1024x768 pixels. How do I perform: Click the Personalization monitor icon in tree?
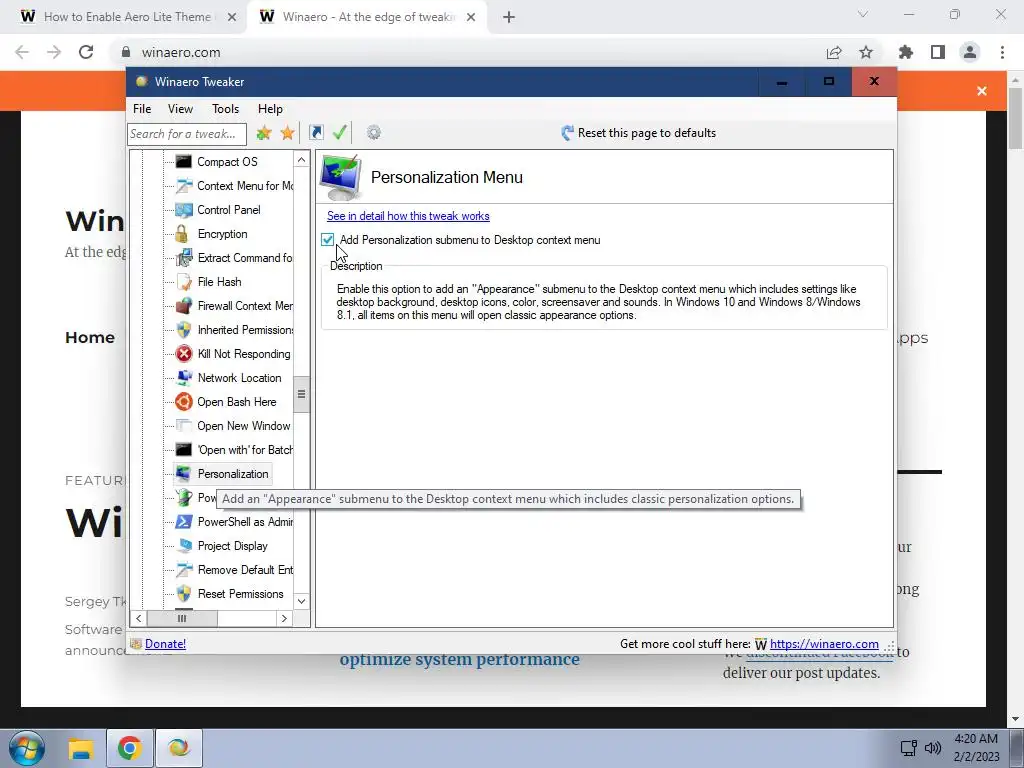coord(184,473)
